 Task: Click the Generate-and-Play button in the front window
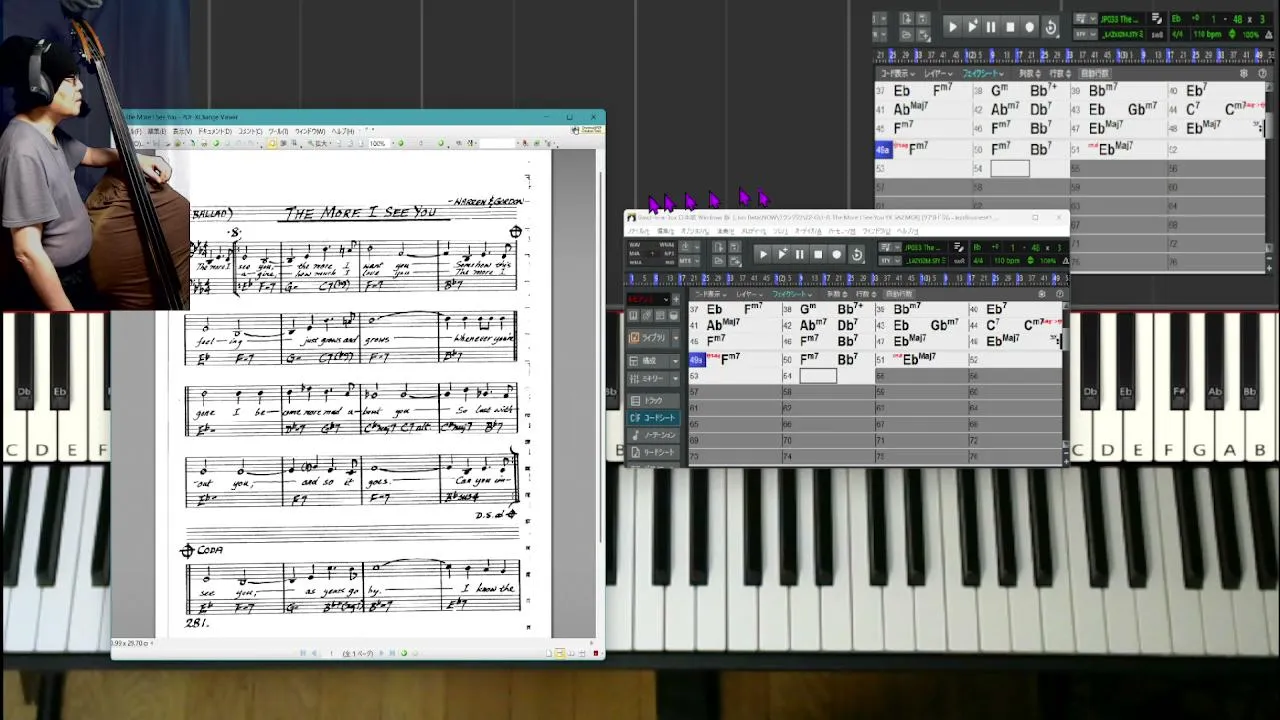click(782, 254)
